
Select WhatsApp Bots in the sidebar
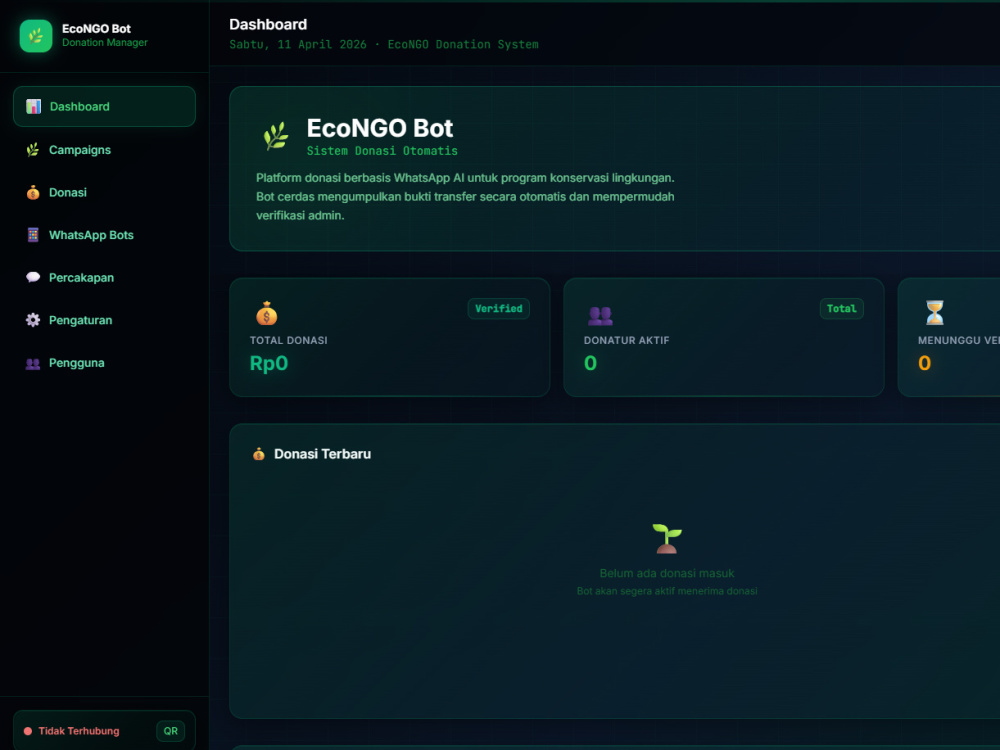104,235
